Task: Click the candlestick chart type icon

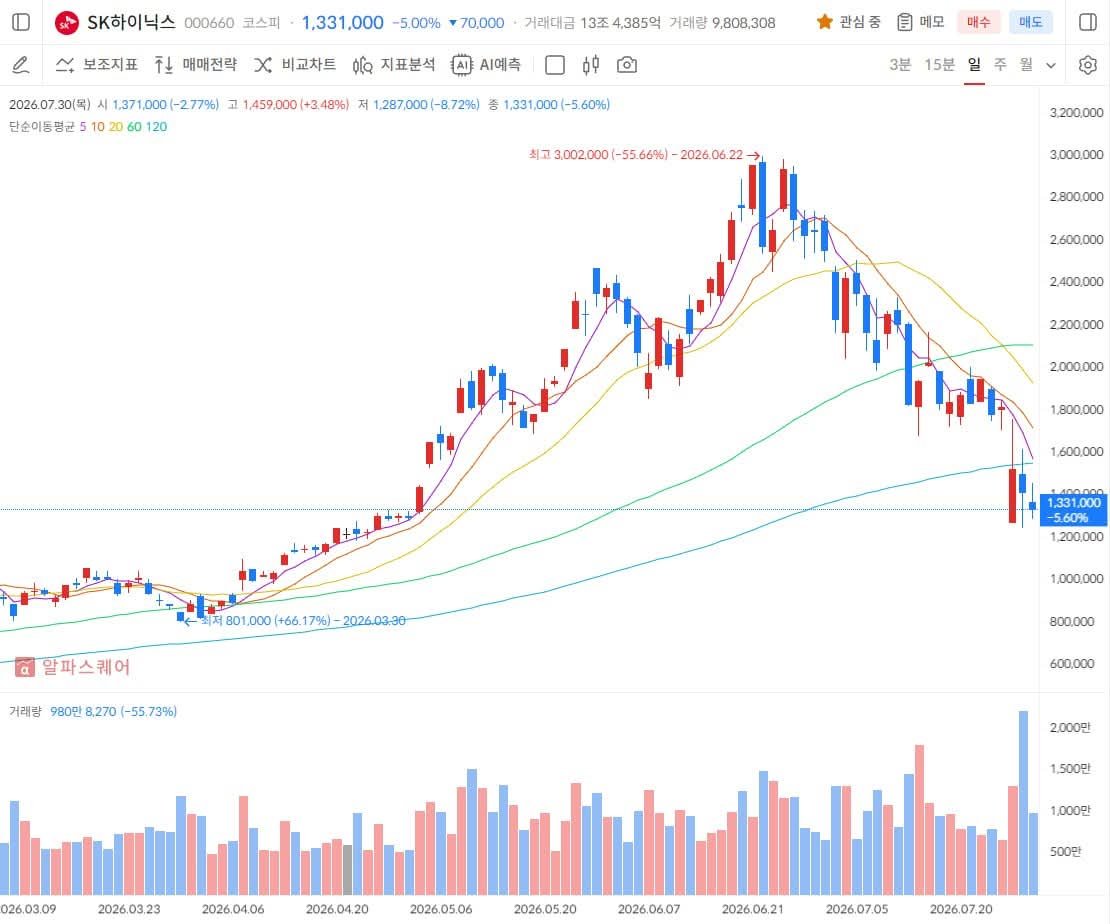Action: (590, 65)
